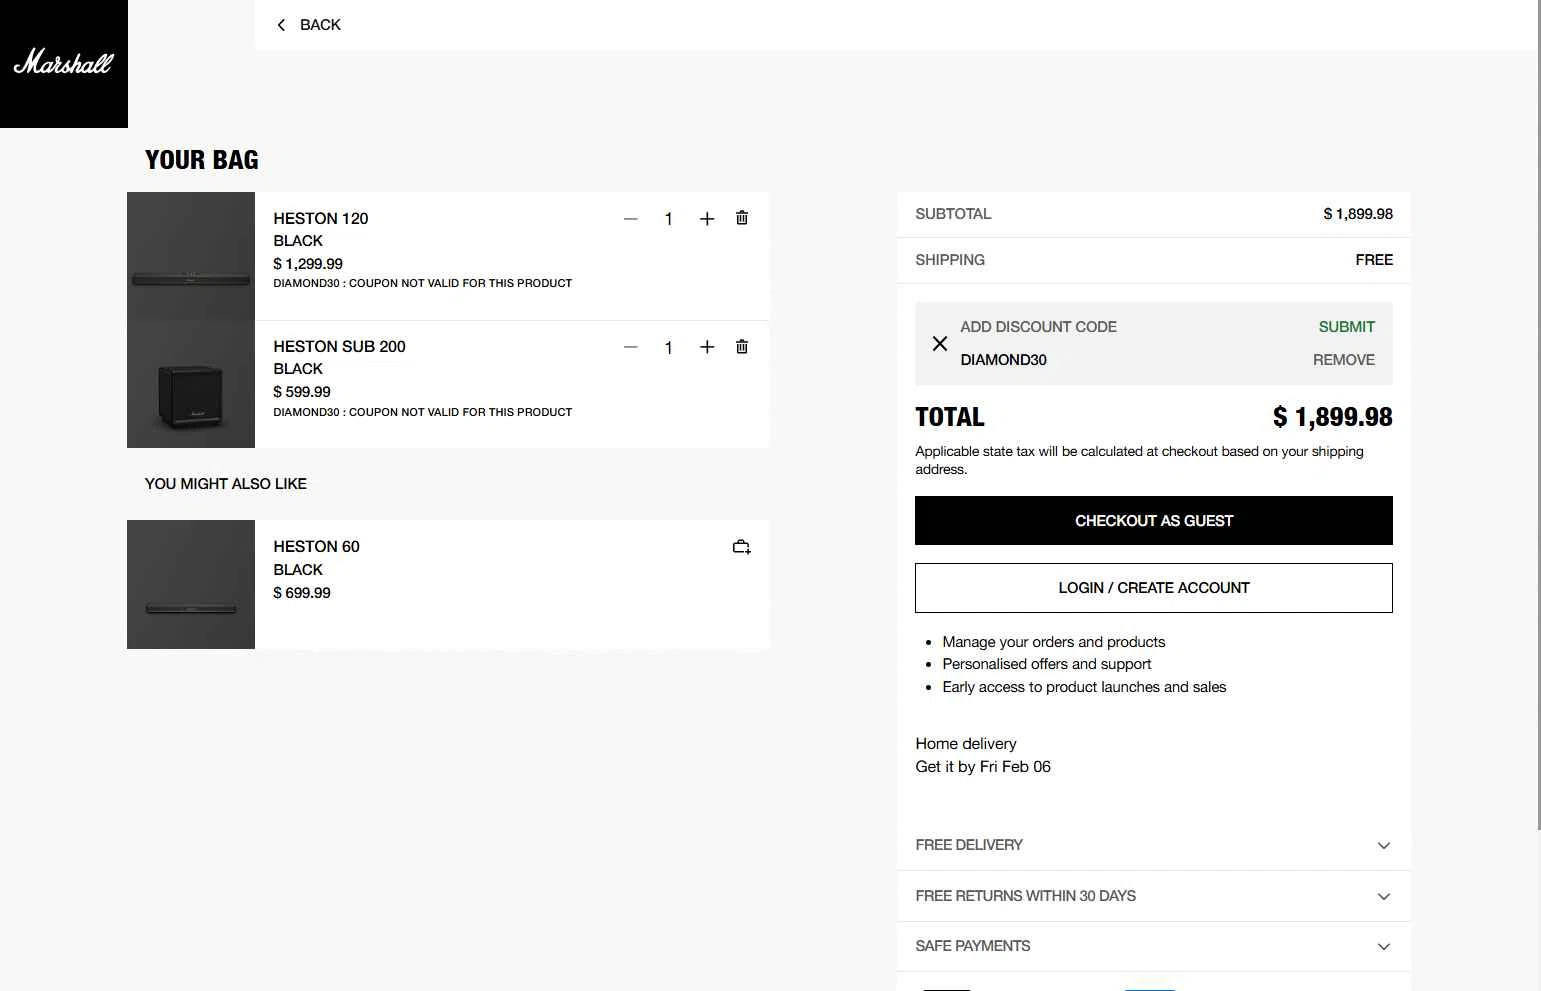This screenshot has height=991, width=1541.
Task: Click the $ 1,299.99 price
Action: (308, 264)
